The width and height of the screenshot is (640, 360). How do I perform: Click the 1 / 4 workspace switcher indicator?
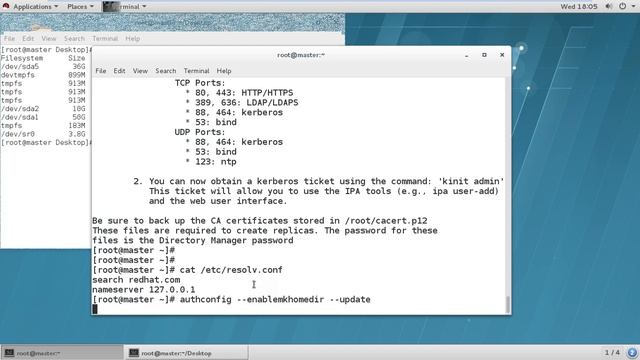(612, 352)
